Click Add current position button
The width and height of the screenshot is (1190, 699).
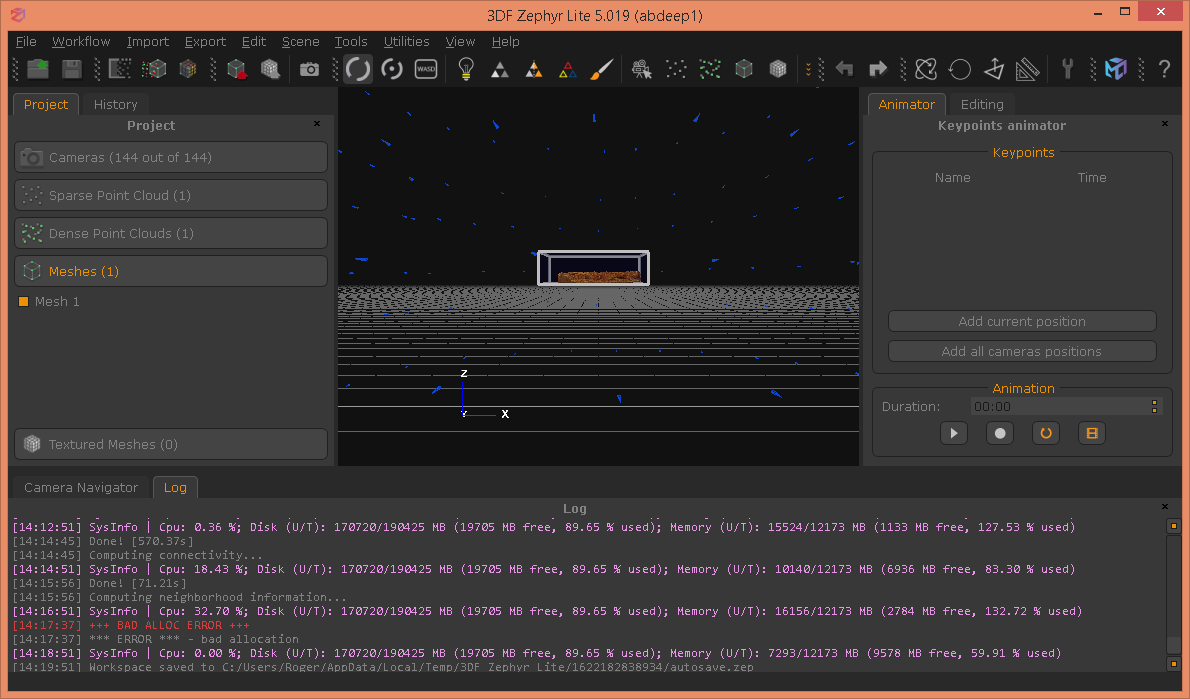tap(1022, 321)
